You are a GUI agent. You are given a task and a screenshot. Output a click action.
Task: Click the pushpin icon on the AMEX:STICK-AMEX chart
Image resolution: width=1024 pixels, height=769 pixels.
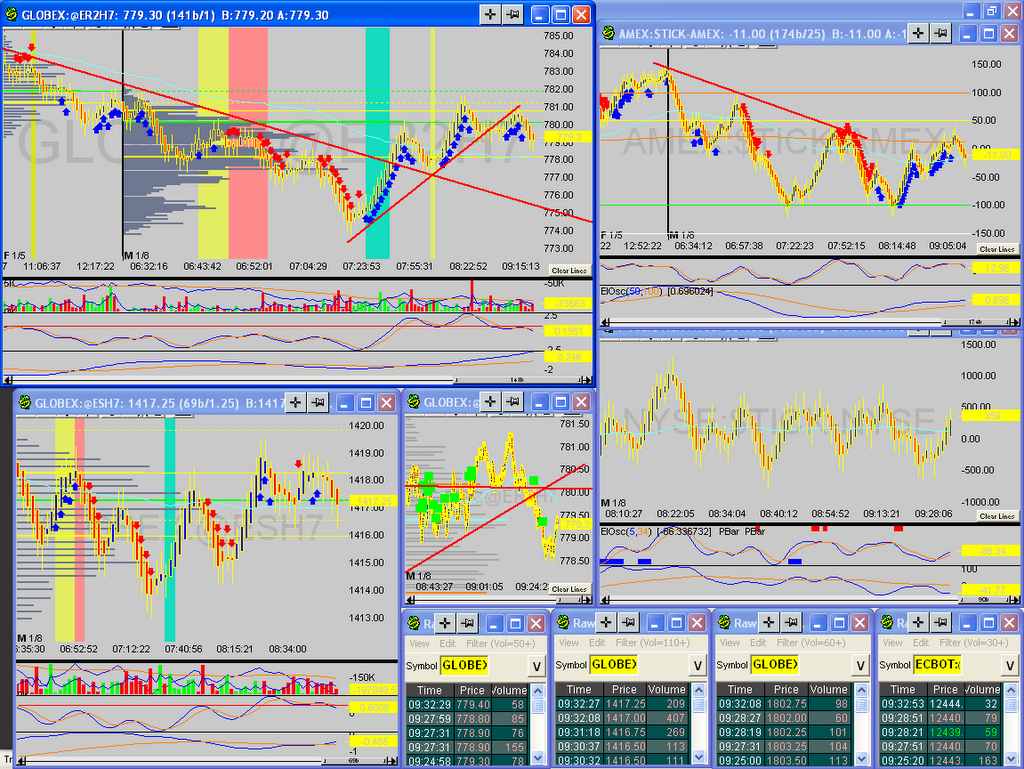click(938, 33)
